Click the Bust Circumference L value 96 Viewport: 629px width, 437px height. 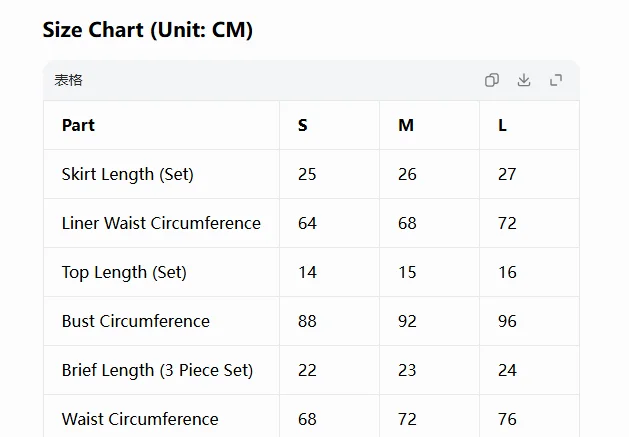pyautogui.click(x=507, y=321)
